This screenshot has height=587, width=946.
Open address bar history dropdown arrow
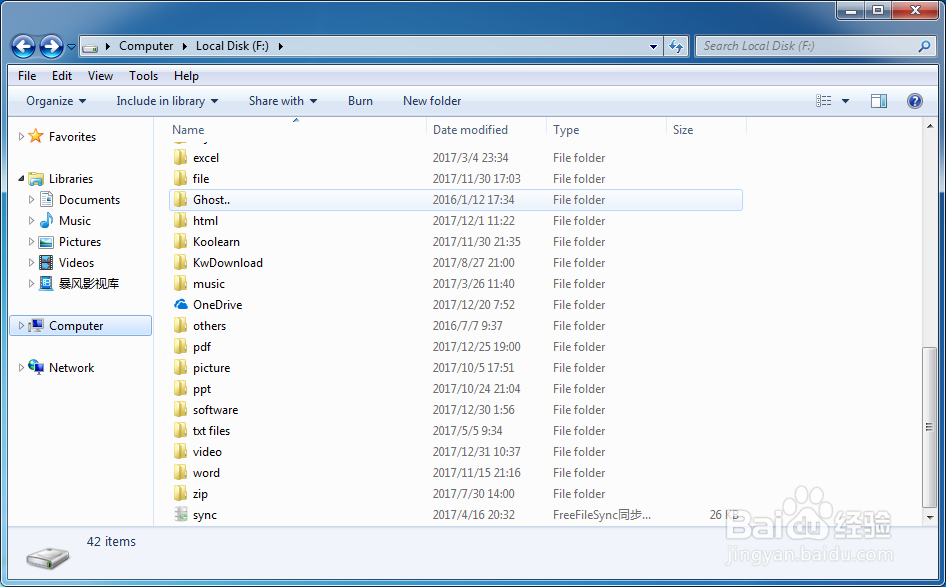(x=653, y=46)
